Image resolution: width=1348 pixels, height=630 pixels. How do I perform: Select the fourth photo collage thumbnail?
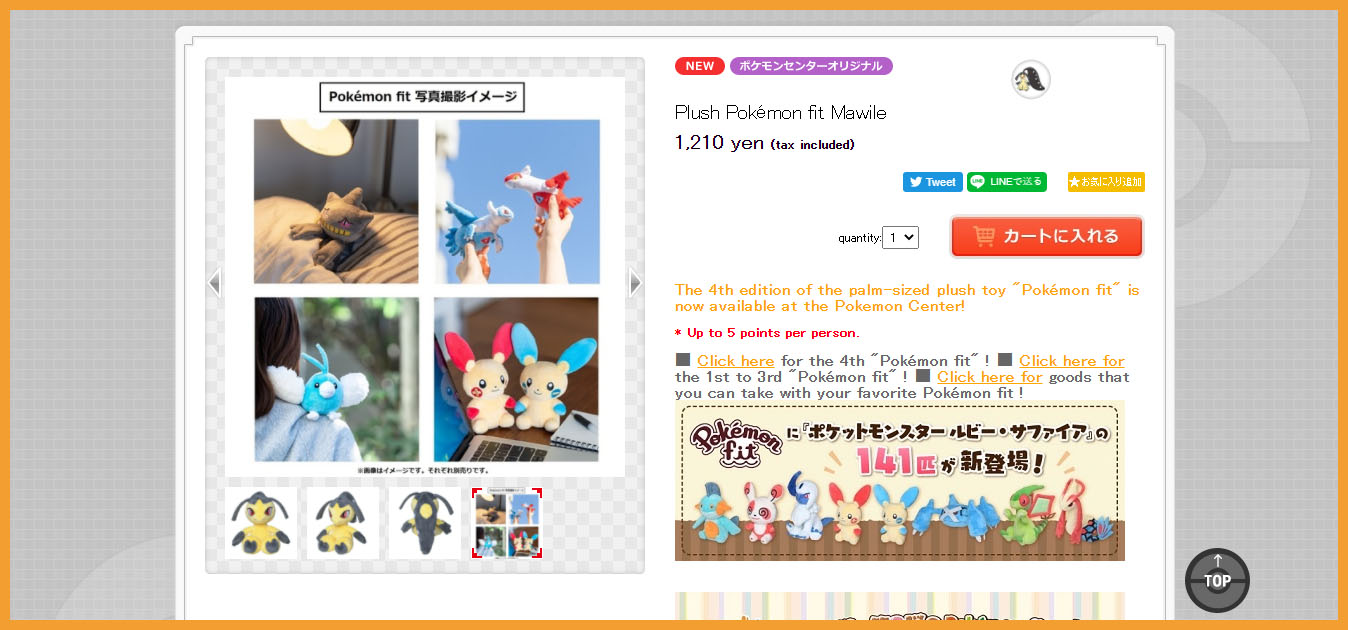pyautogui.click(x=507, y=523)
